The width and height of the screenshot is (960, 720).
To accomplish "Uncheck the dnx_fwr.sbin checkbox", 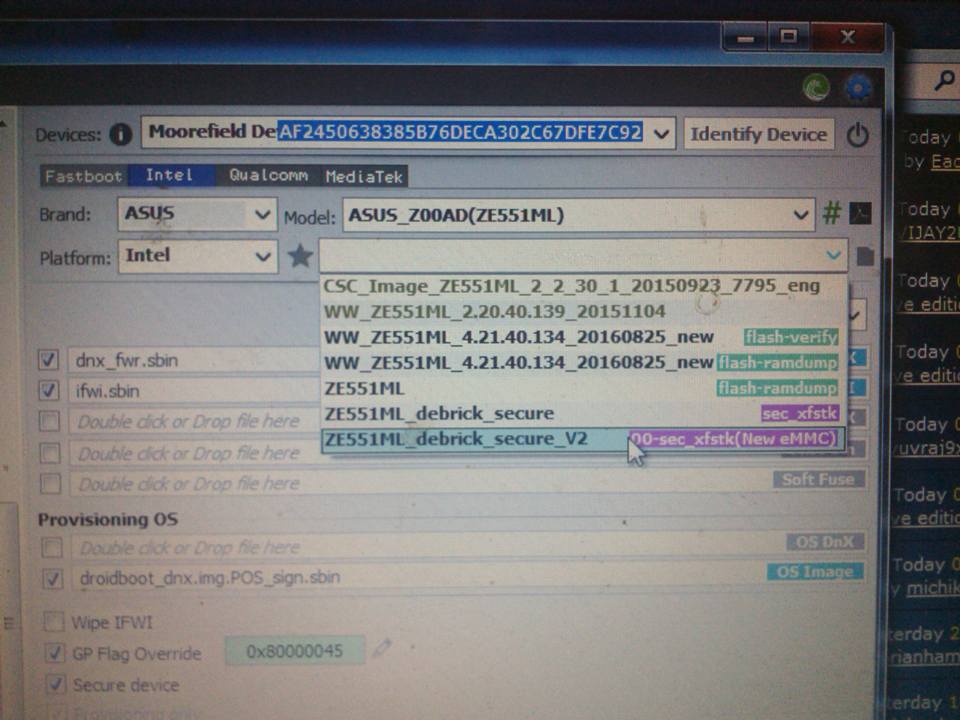I will point(48,359).
